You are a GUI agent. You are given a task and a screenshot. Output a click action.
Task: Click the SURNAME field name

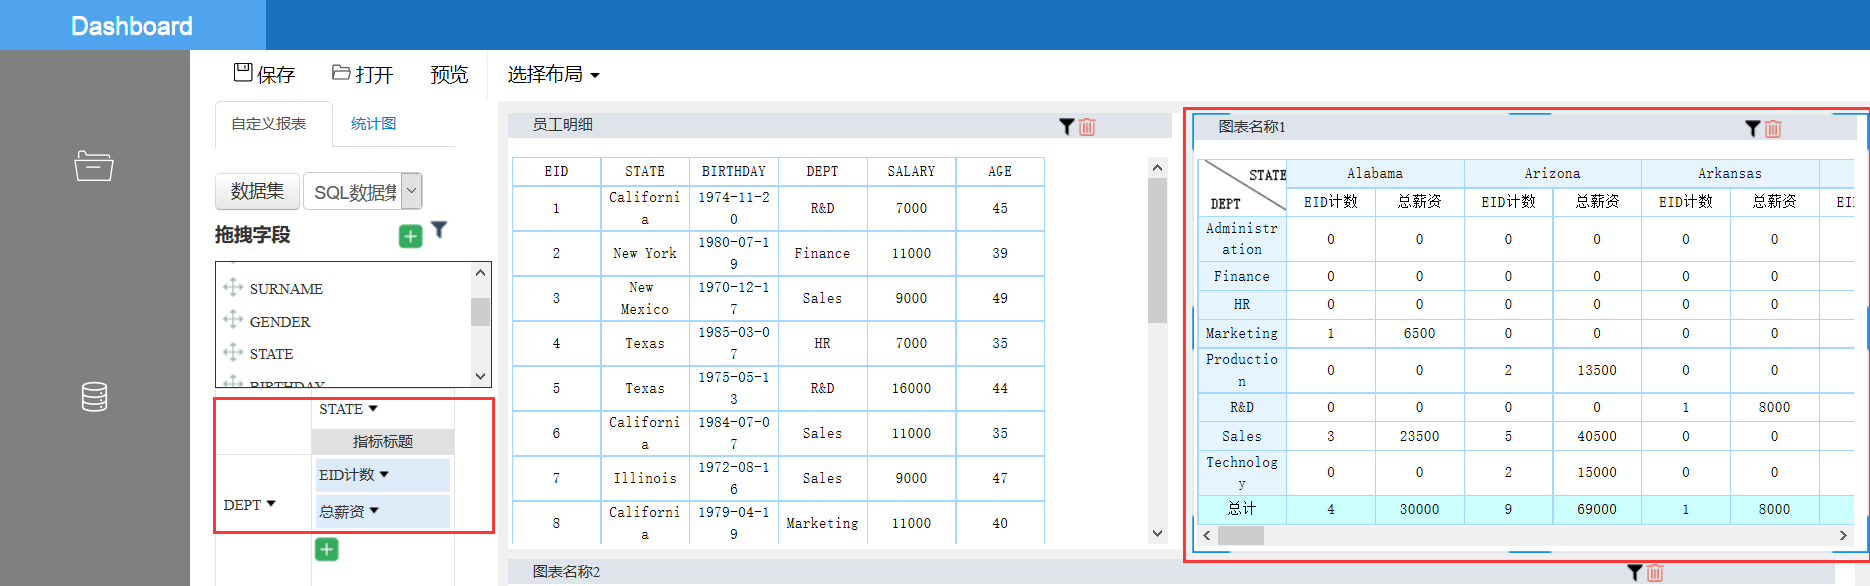[x=286, y=289]
